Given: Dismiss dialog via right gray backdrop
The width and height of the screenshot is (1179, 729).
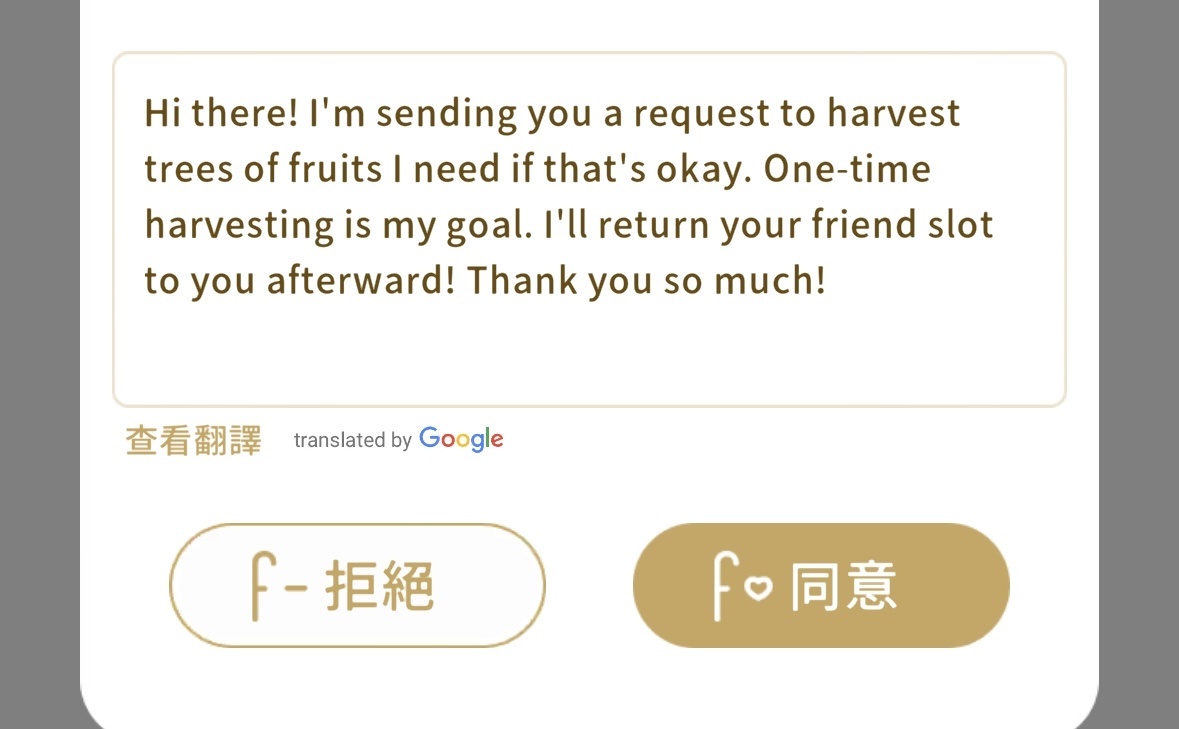Looking at the screenshot, I should pyautogui.click(x=1138, y=364).
